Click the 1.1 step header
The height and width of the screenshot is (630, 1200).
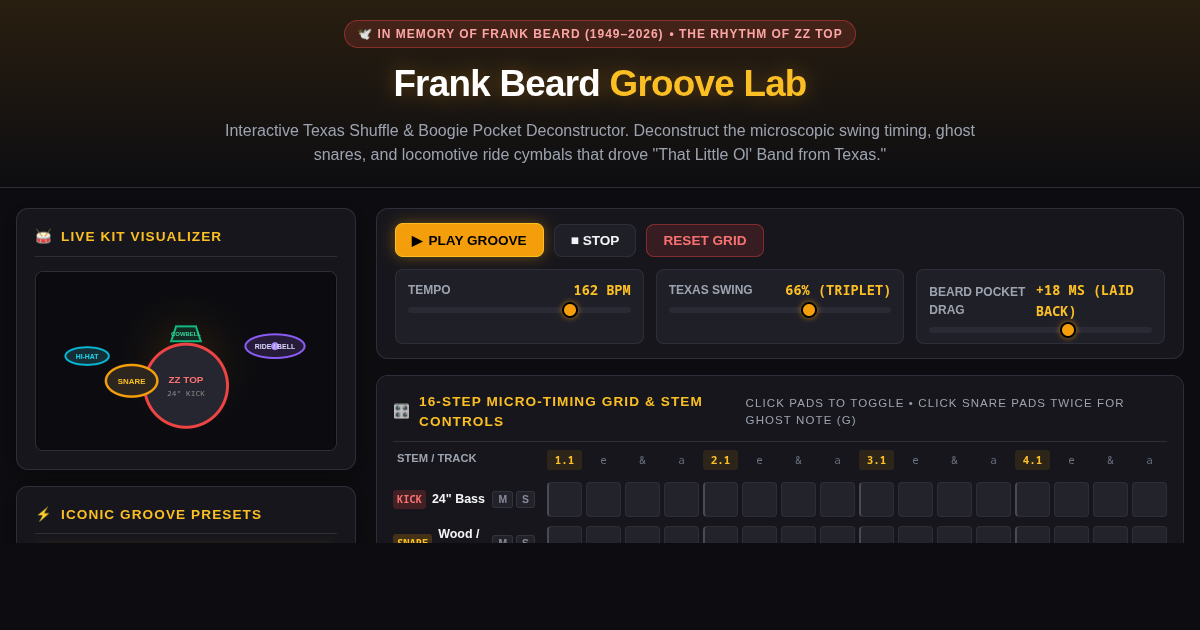564,460
